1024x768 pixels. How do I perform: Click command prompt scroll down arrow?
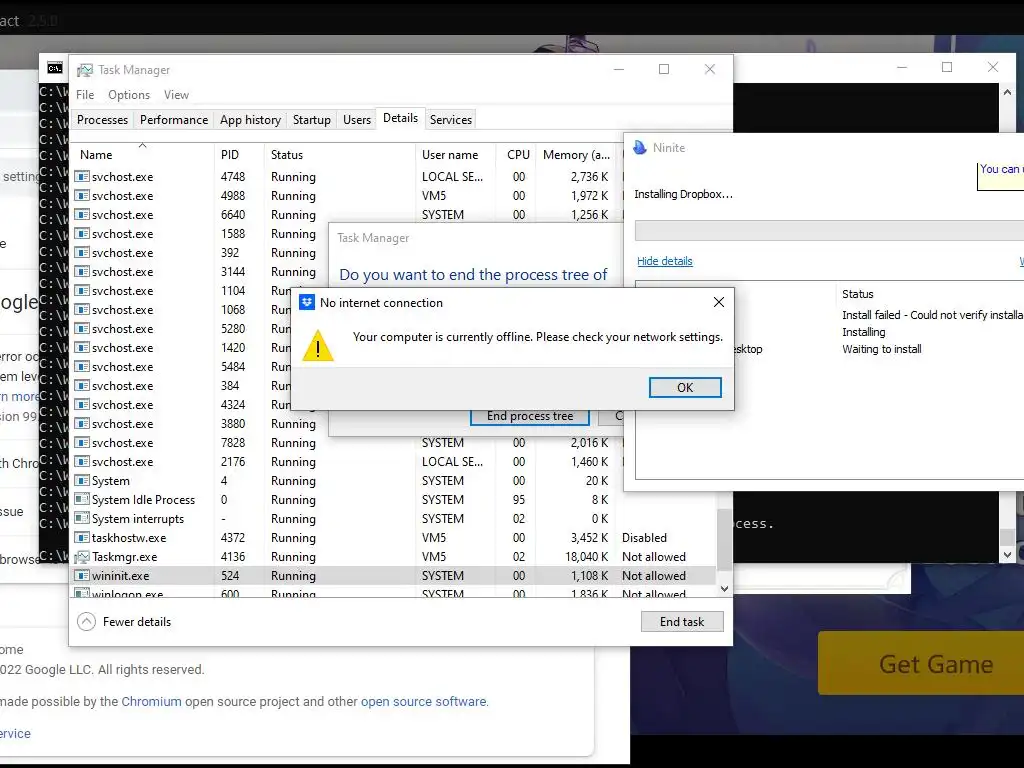(1007, 554)
